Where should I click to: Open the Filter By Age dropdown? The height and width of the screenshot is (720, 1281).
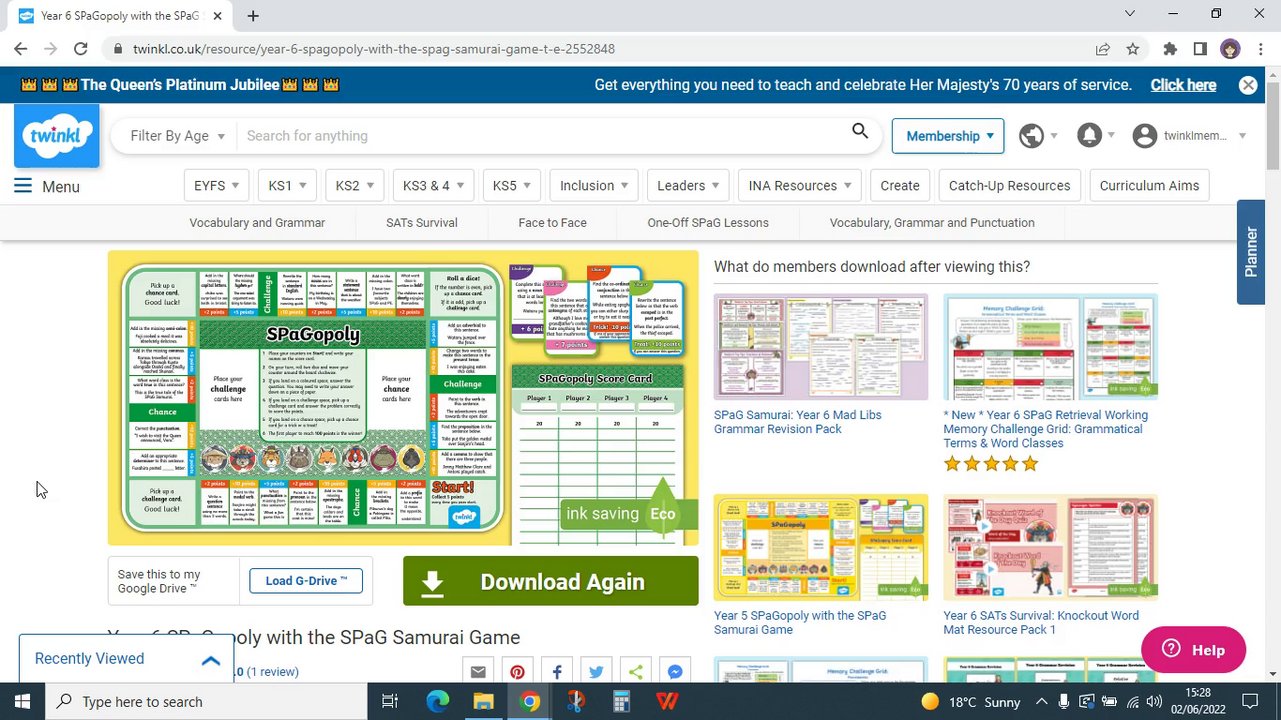tap(177, 136)
